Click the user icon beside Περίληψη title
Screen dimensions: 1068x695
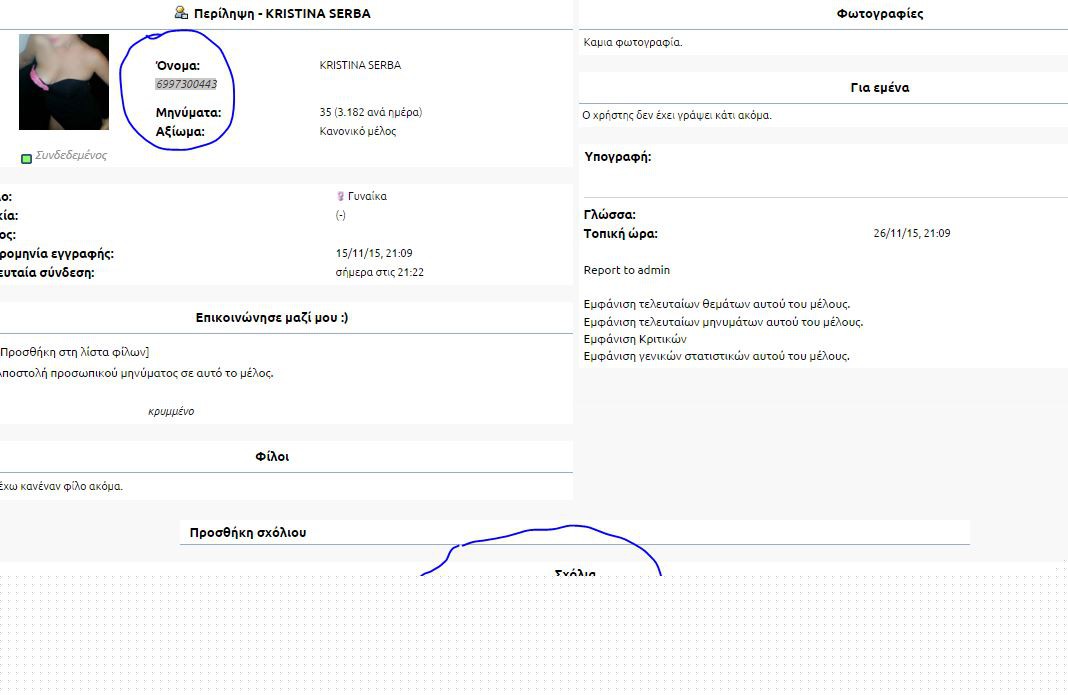[x=180, y=13]
